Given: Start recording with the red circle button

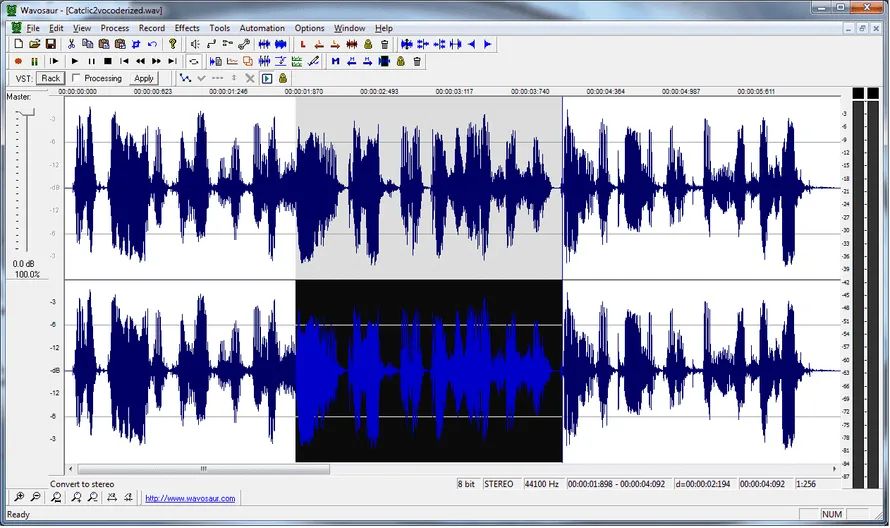Looking at the screenshot, I should click(18, 61).
